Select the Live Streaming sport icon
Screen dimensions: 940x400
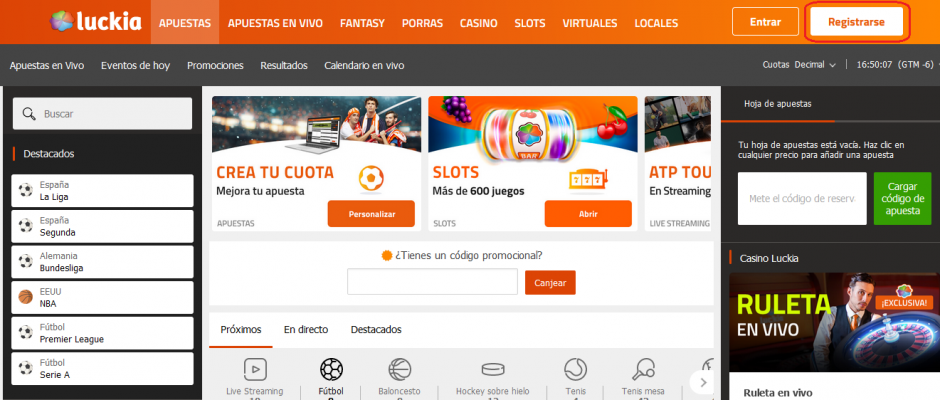254,370
